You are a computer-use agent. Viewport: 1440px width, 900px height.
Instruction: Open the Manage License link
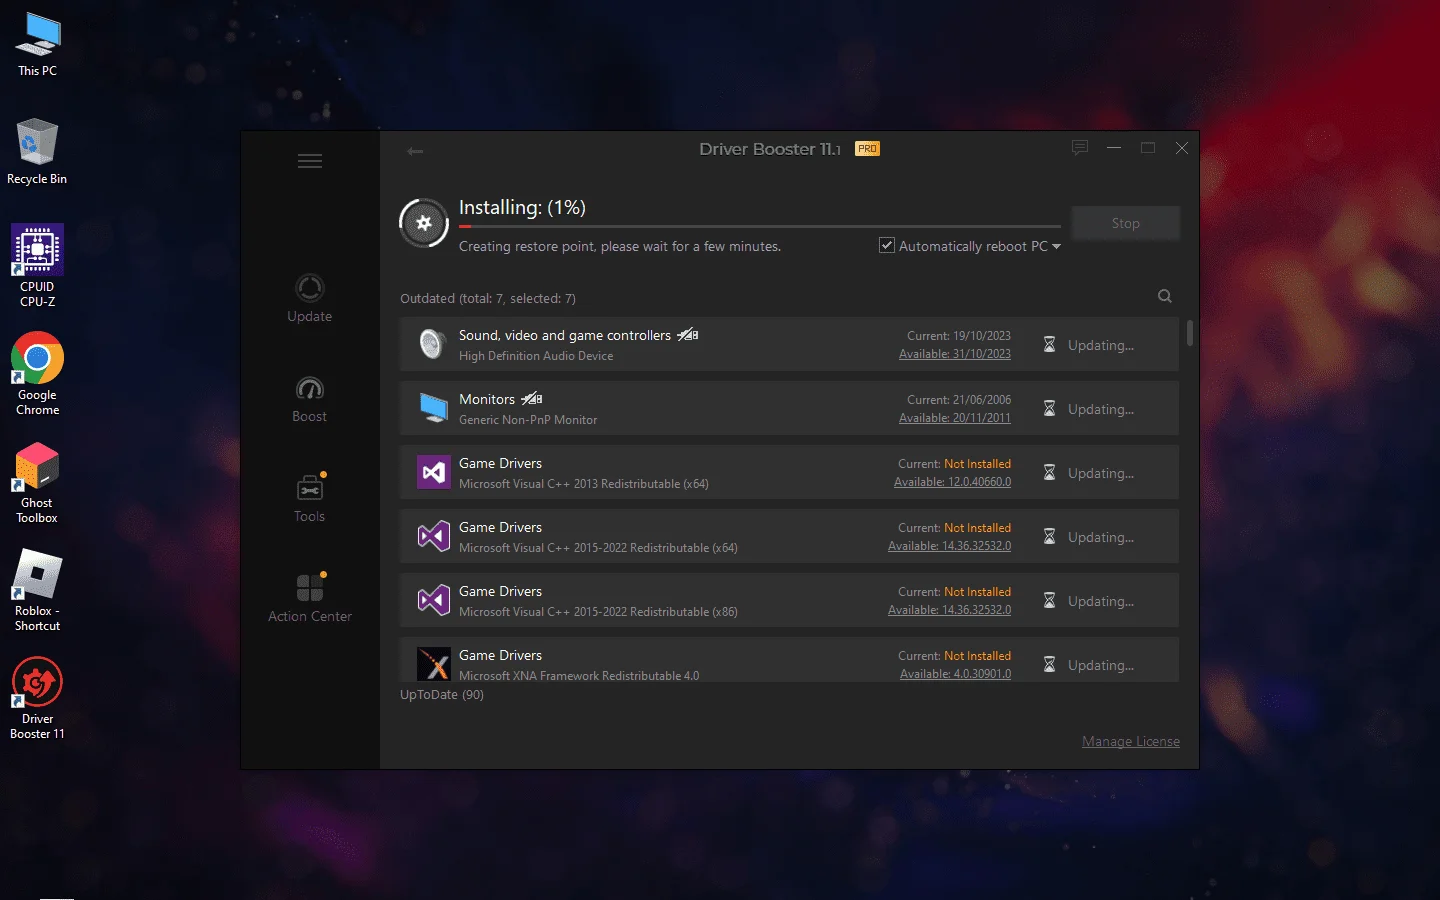(1131, 741)
